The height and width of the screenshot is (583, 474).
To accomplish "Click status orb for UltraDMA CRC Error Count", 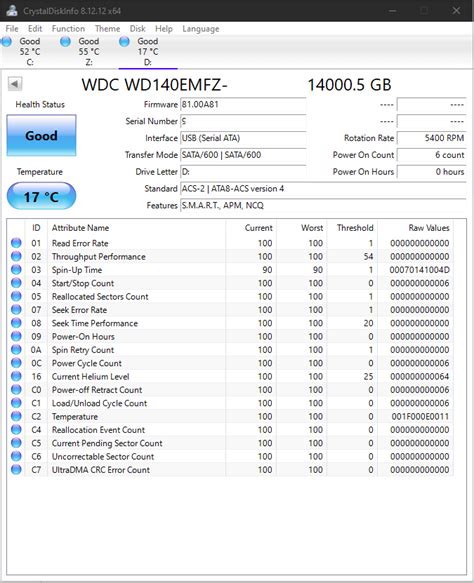I will coord(16,470).
